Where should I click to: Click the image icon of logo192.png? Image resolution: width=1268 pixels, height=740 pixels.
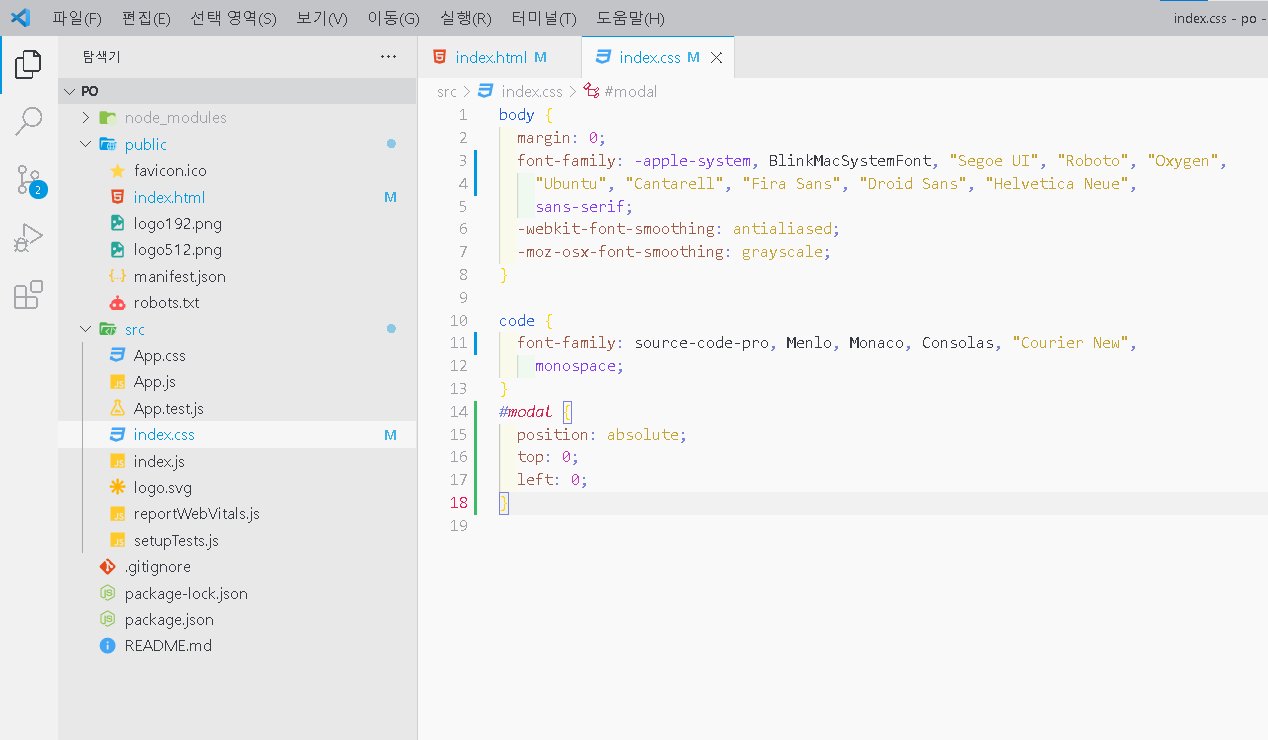pos(117,223)
